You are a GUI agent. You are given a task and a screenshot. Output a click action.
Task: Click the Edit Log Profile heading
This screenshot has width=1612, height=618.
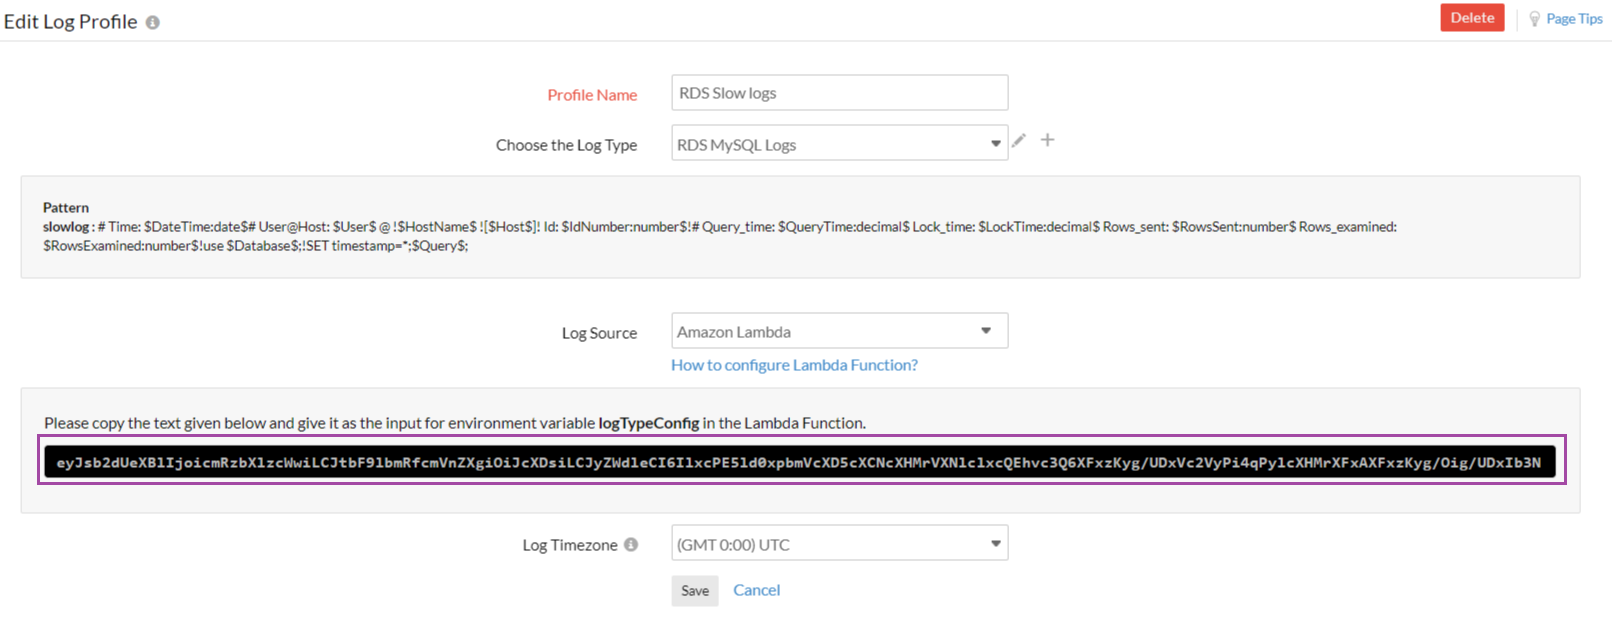[x=71, y=22]
